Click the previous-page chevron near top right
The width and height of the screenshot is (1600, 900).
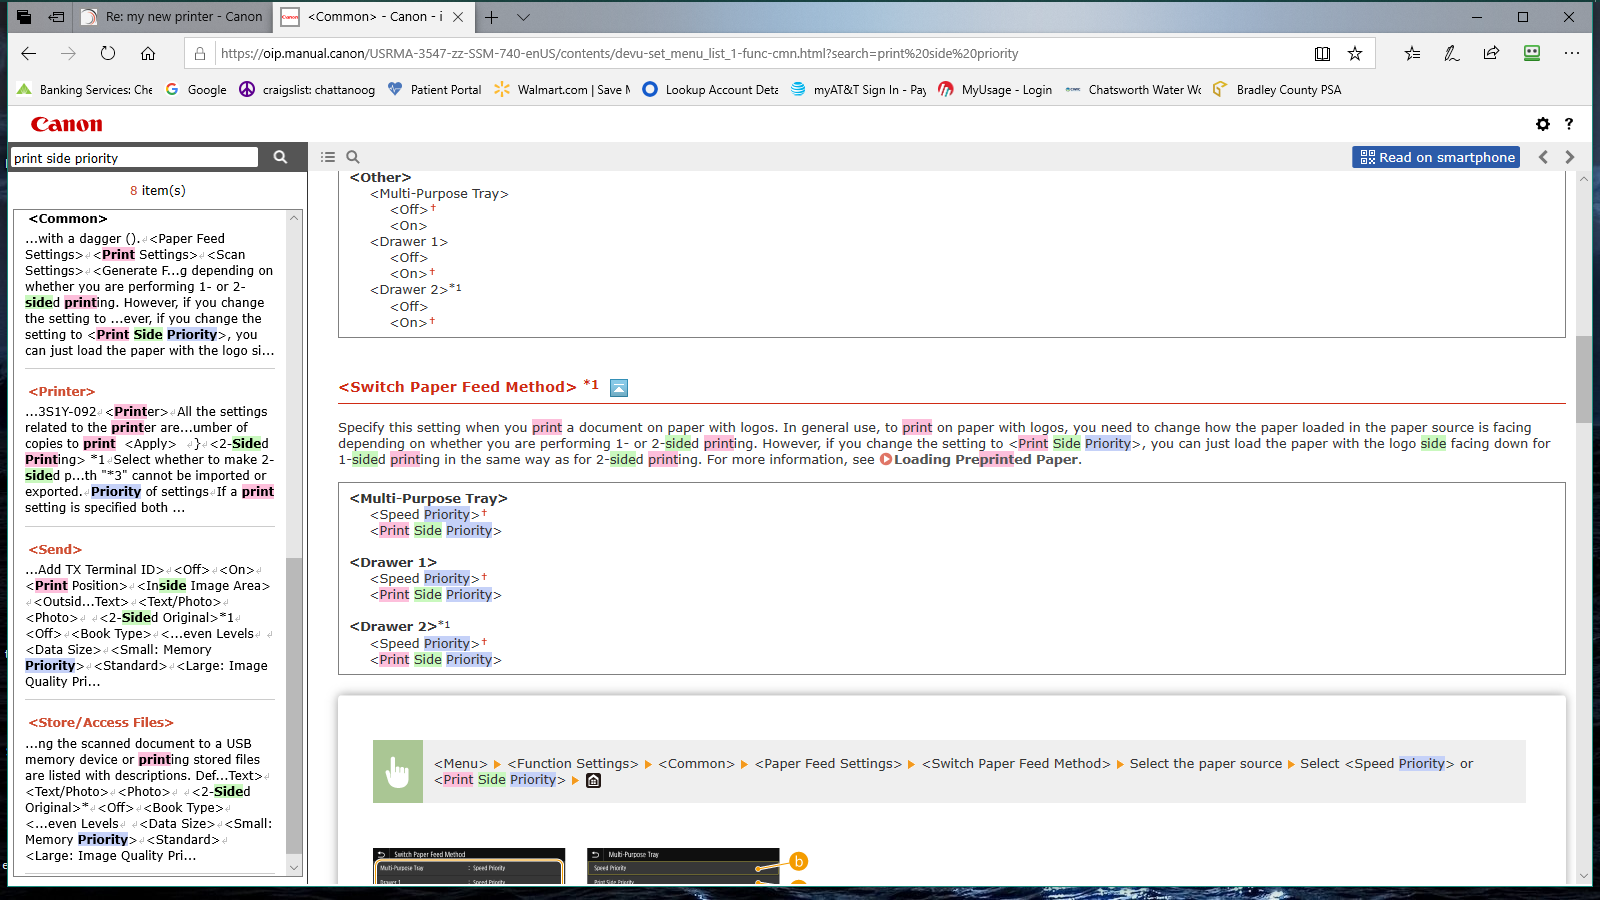coord(1543,157)
